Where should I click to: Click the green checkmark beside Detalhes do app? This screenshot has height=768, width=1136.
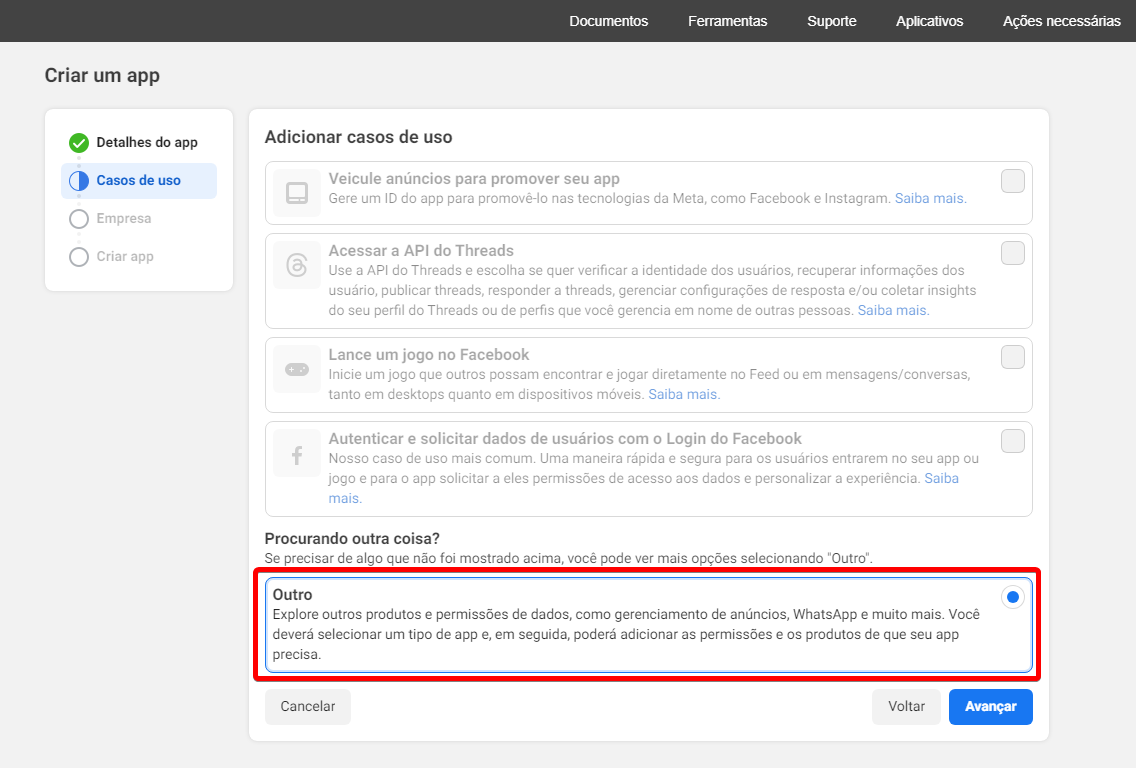click(79, 143)
